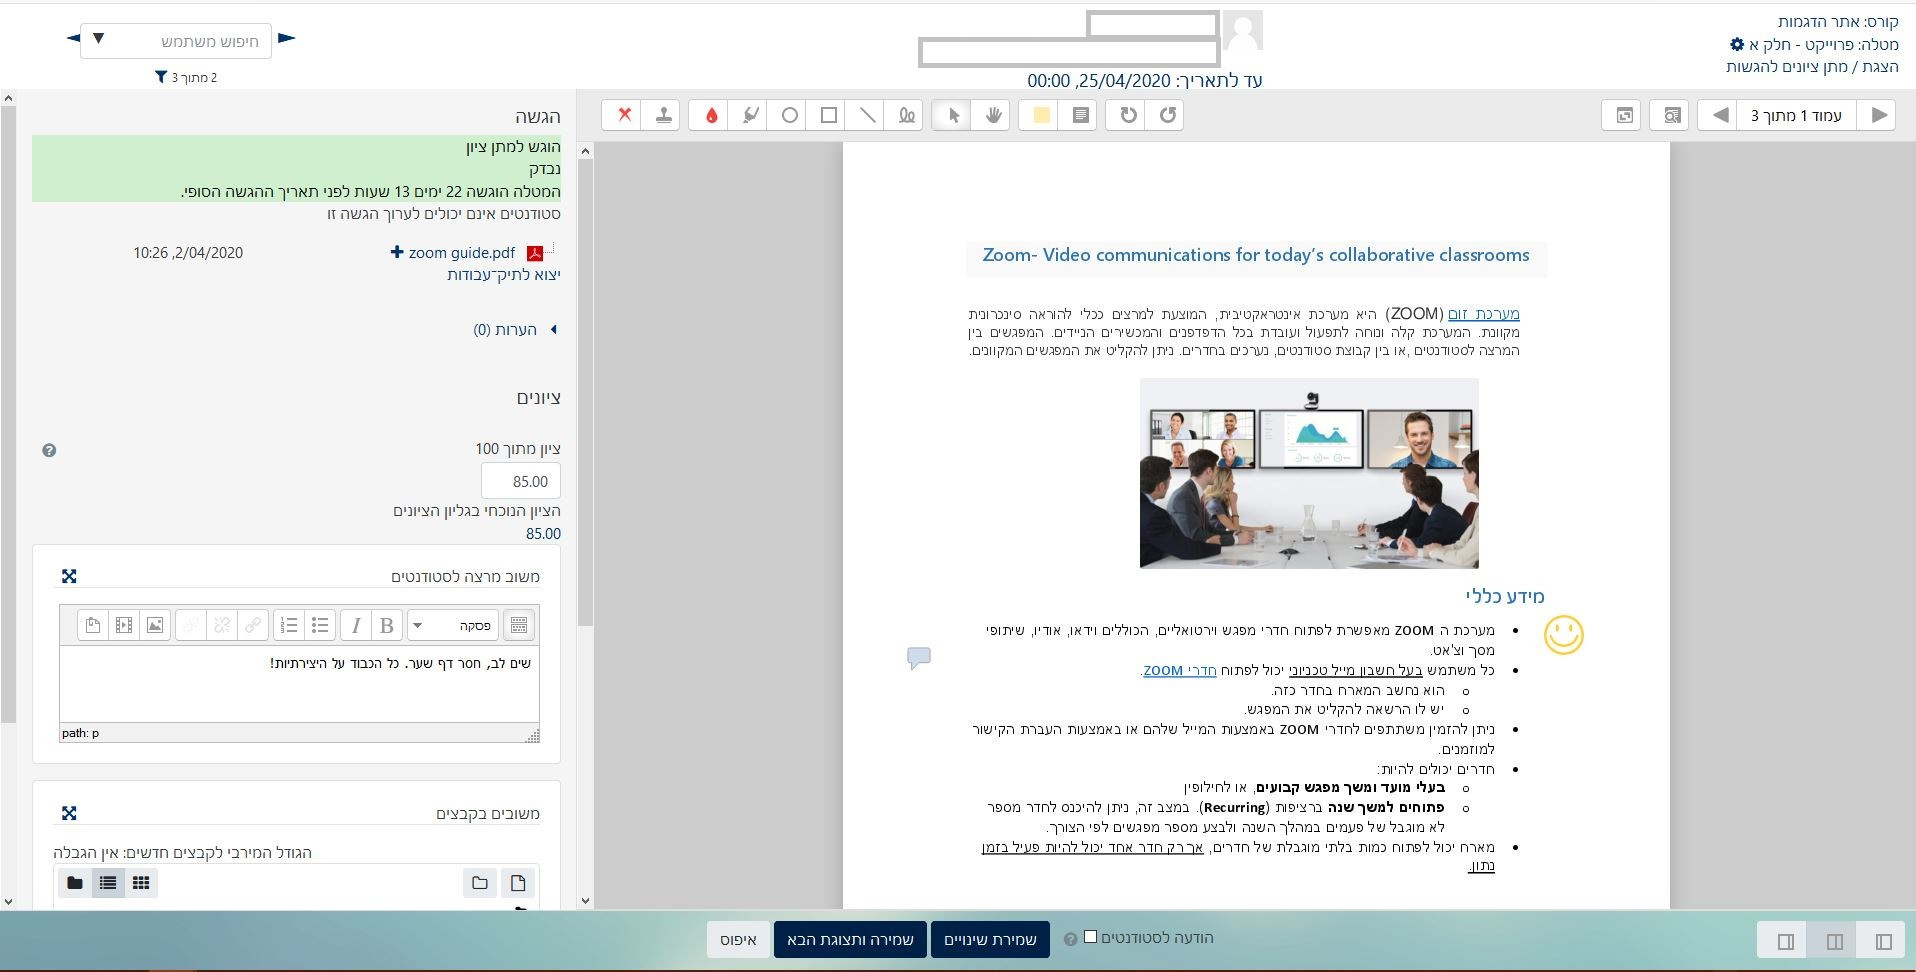Insert image in feedback editor
This screenshot has width=1916, height=972.
pos(155,625)
